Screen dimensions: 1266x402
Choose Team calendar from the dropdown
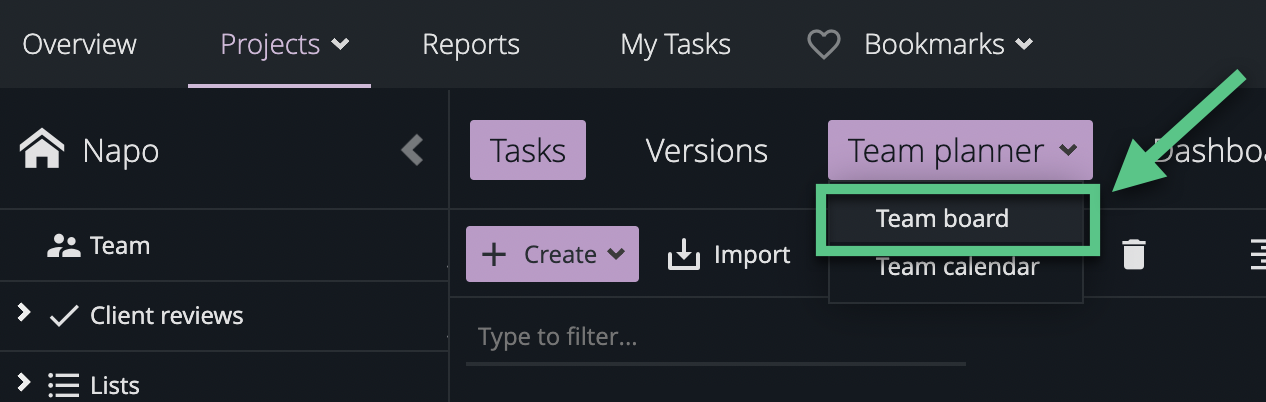point(957,268)
